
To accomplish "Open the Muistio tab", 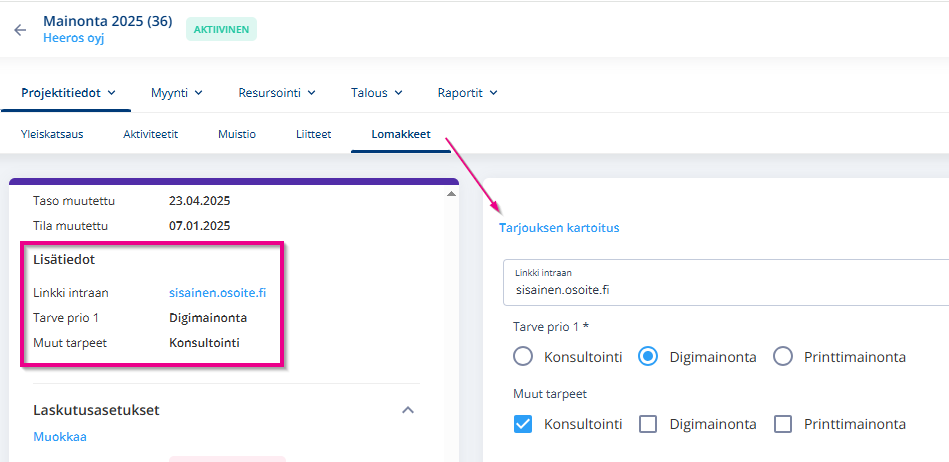I will (x=237, y=134).
